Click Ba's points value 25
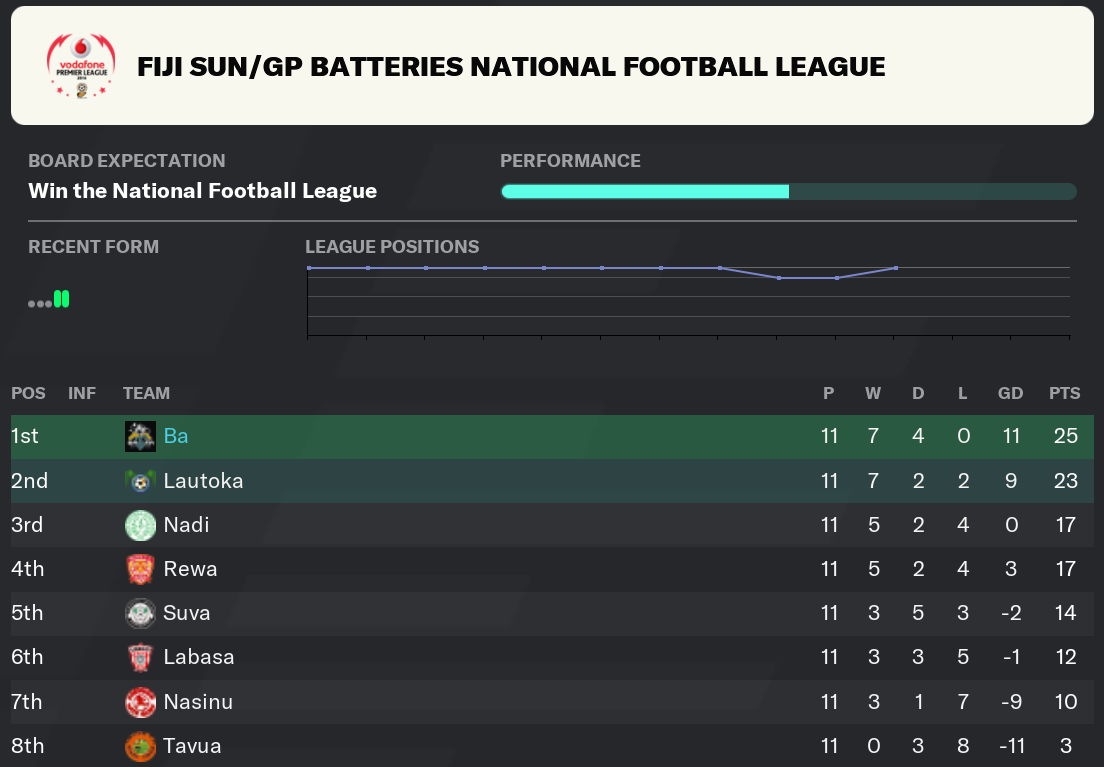 pyautogui.click(x=1065, y=436)
